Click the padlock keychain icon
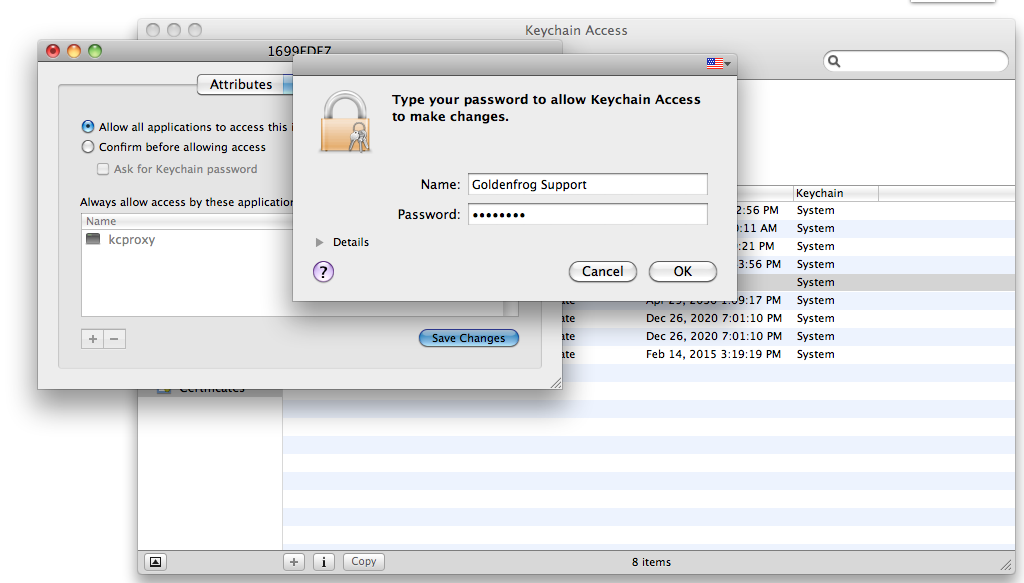The height and width of the screenshot is (583, 1024). point(345,122)
